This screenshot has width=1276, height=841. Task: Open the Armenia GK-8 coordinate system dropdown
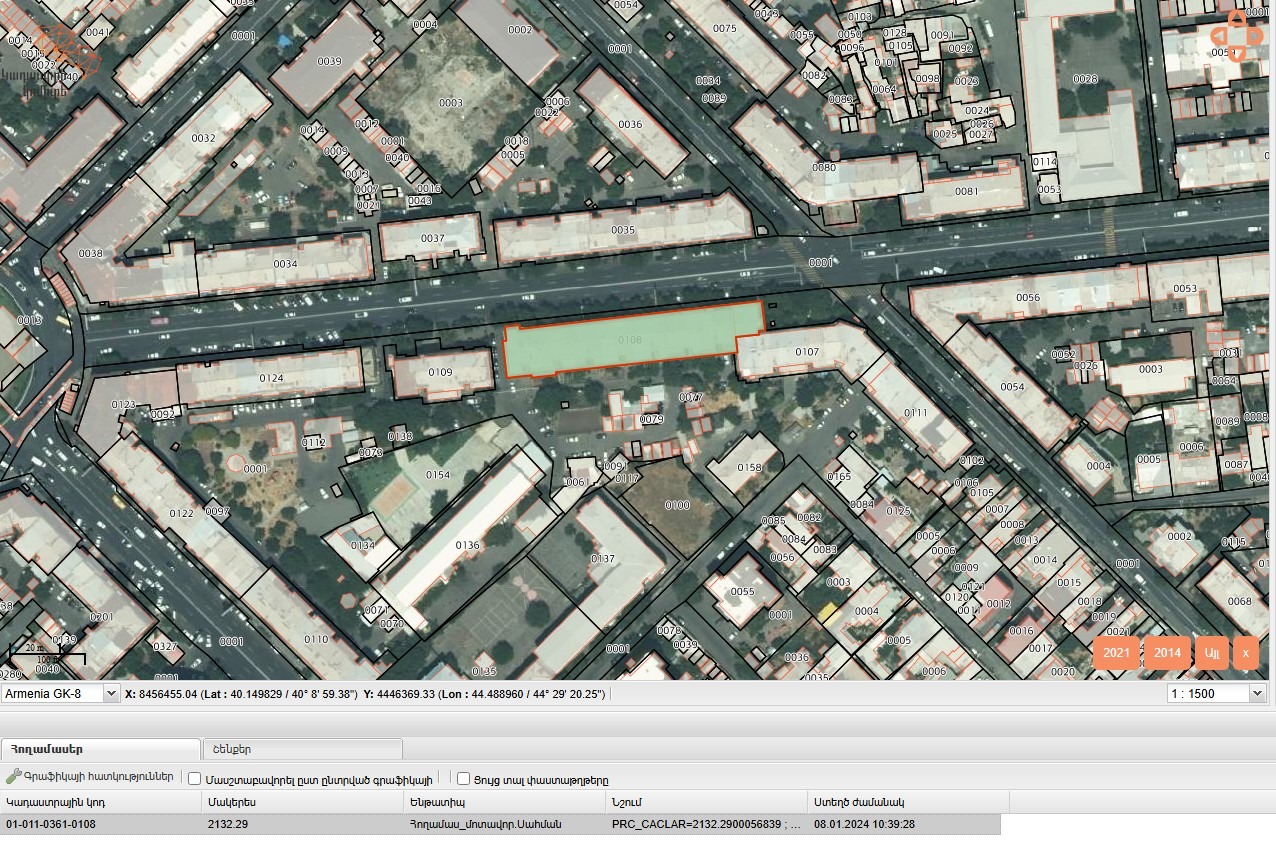(110, 693)
